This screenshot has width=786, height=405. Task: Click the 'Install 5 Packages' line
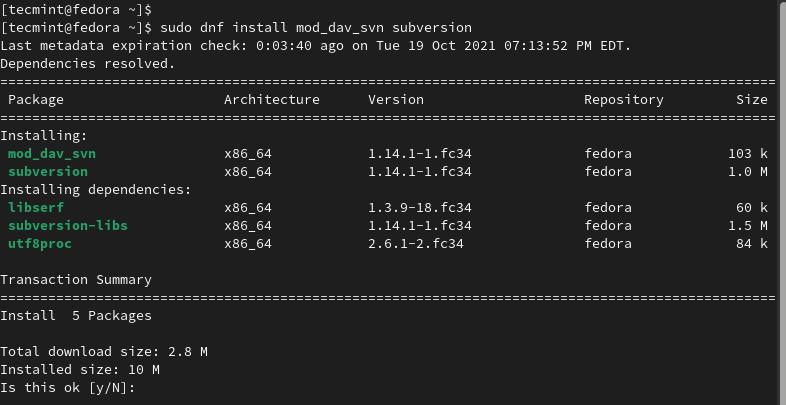(75, 316)
